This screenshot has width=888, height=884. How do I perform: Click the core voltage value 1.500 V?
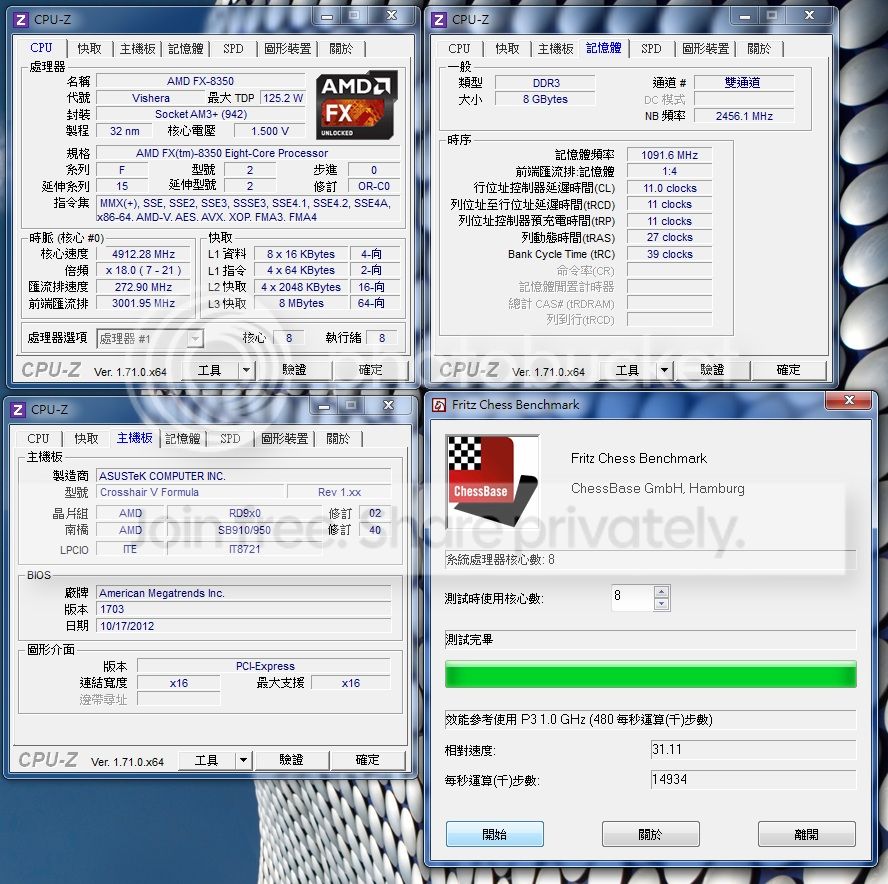coord(270,131)
